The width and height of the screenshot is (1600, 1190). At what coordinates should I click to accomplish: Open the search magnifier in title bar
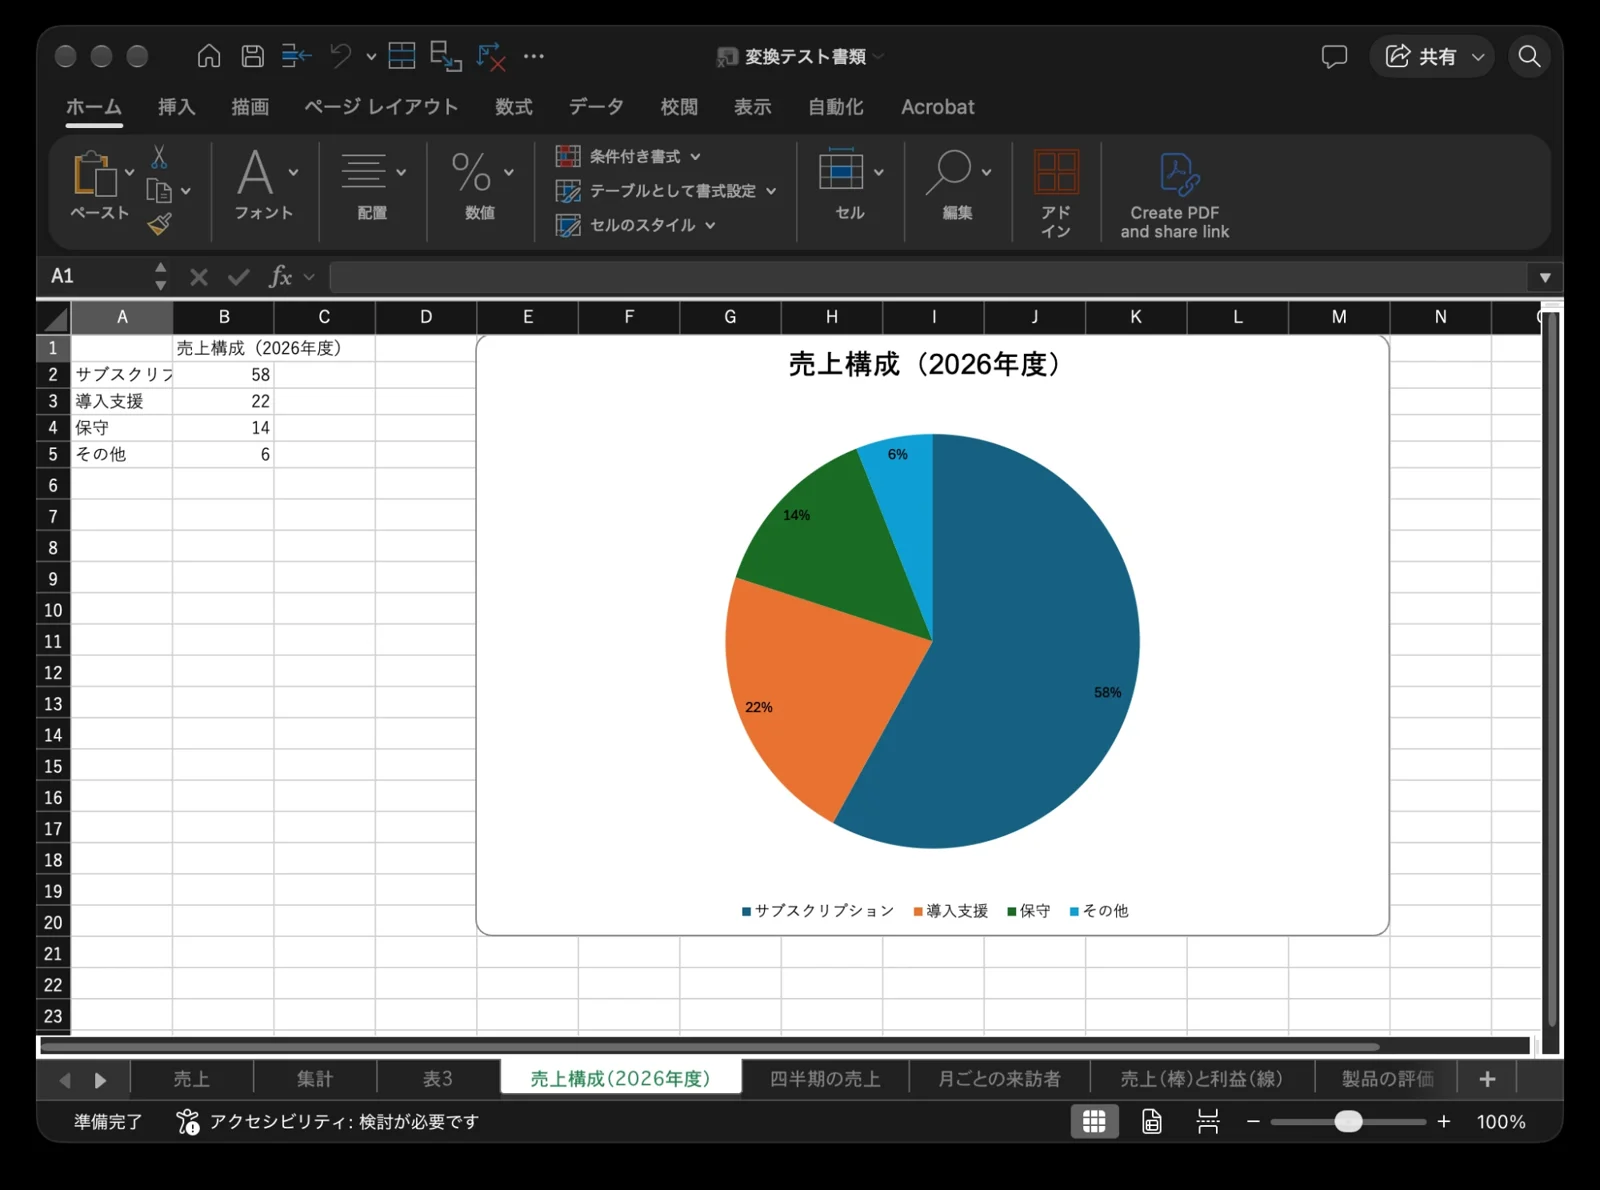click(x=1529, y=56)
